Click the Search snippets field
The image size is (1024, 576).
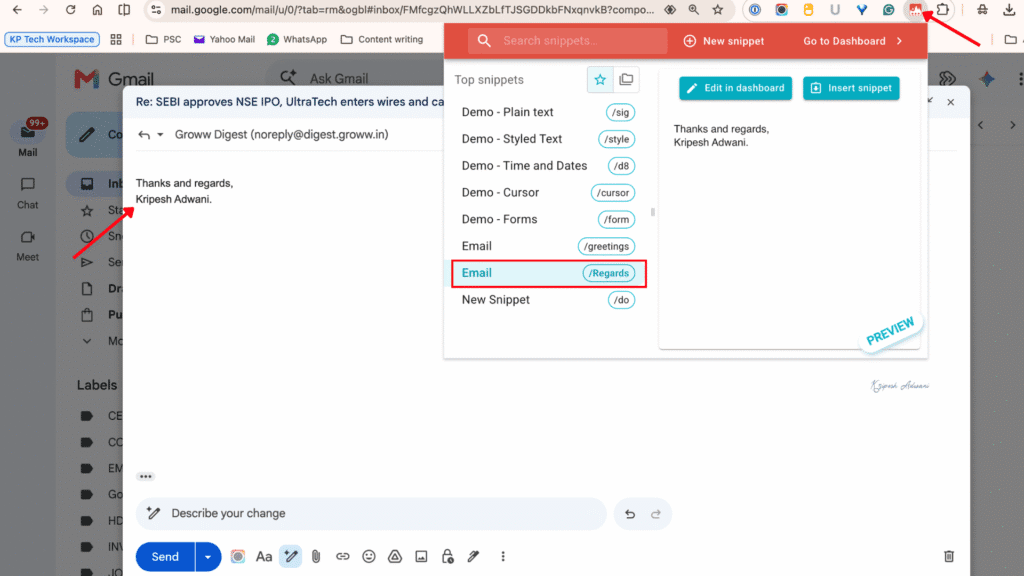pos(568,40)
